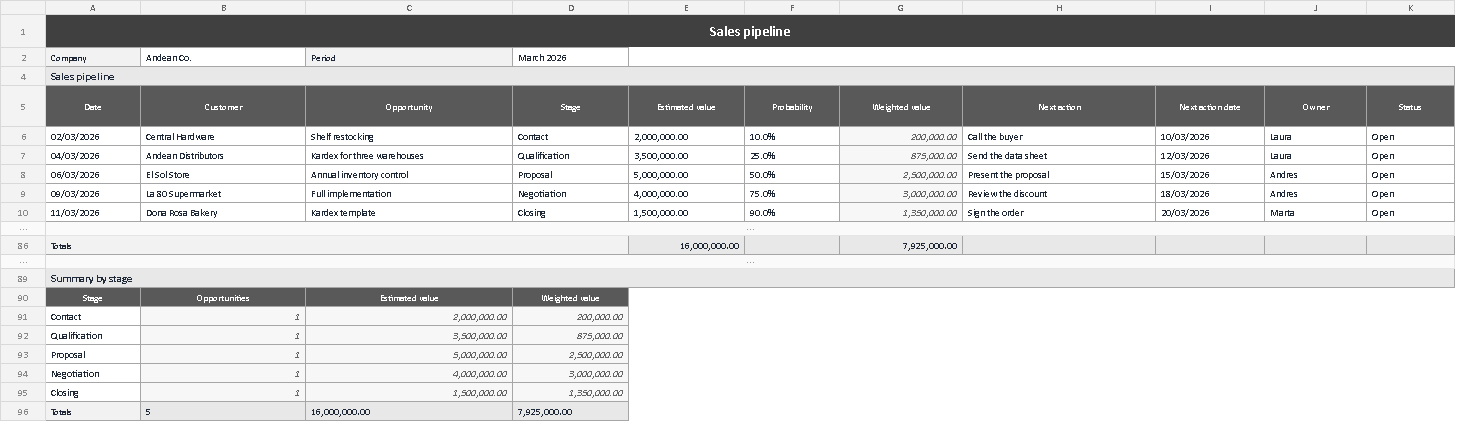Select 'Contact' in the summary table

(93, 317)
